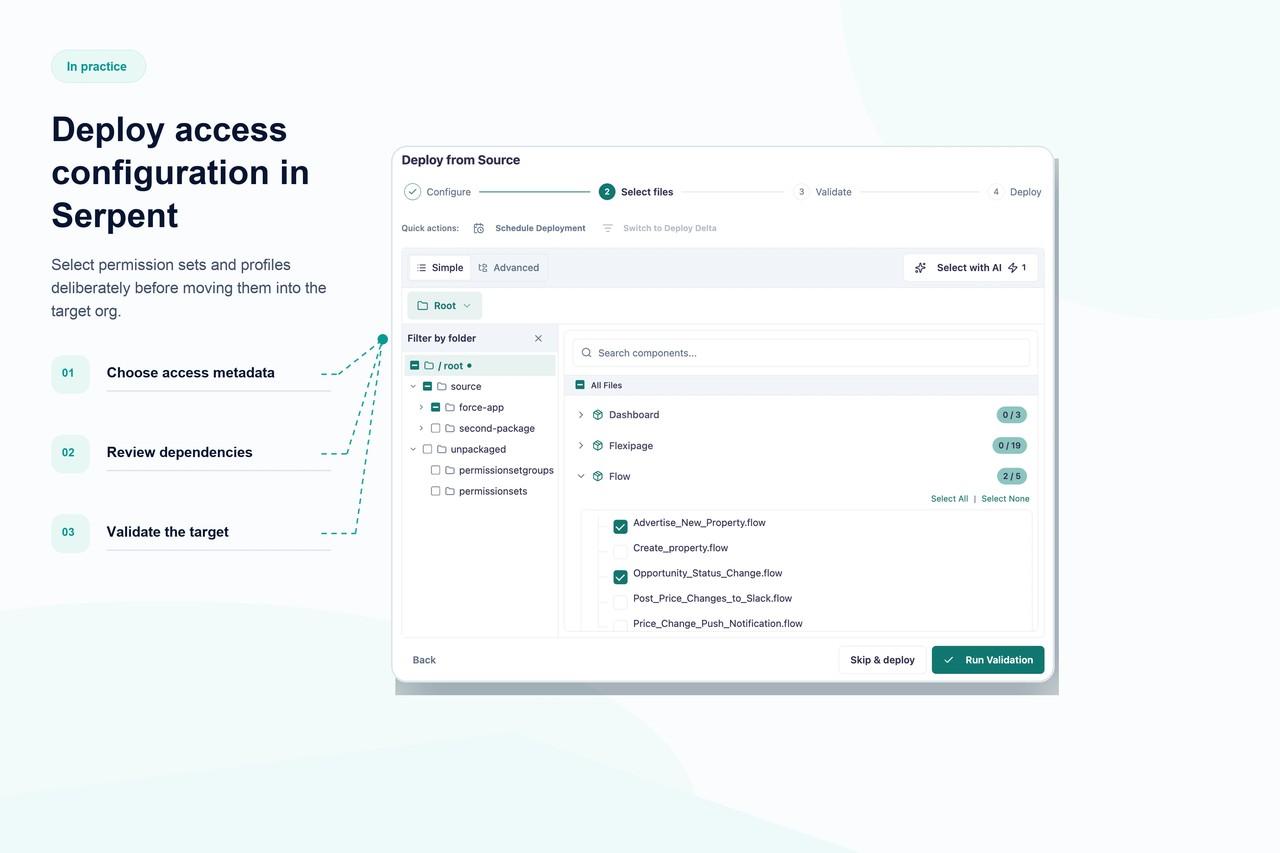Image resolution: width=1280 pixels, height=853 pixels.
Task: Click the Skip & deploy button
Action: click(882, 660)
